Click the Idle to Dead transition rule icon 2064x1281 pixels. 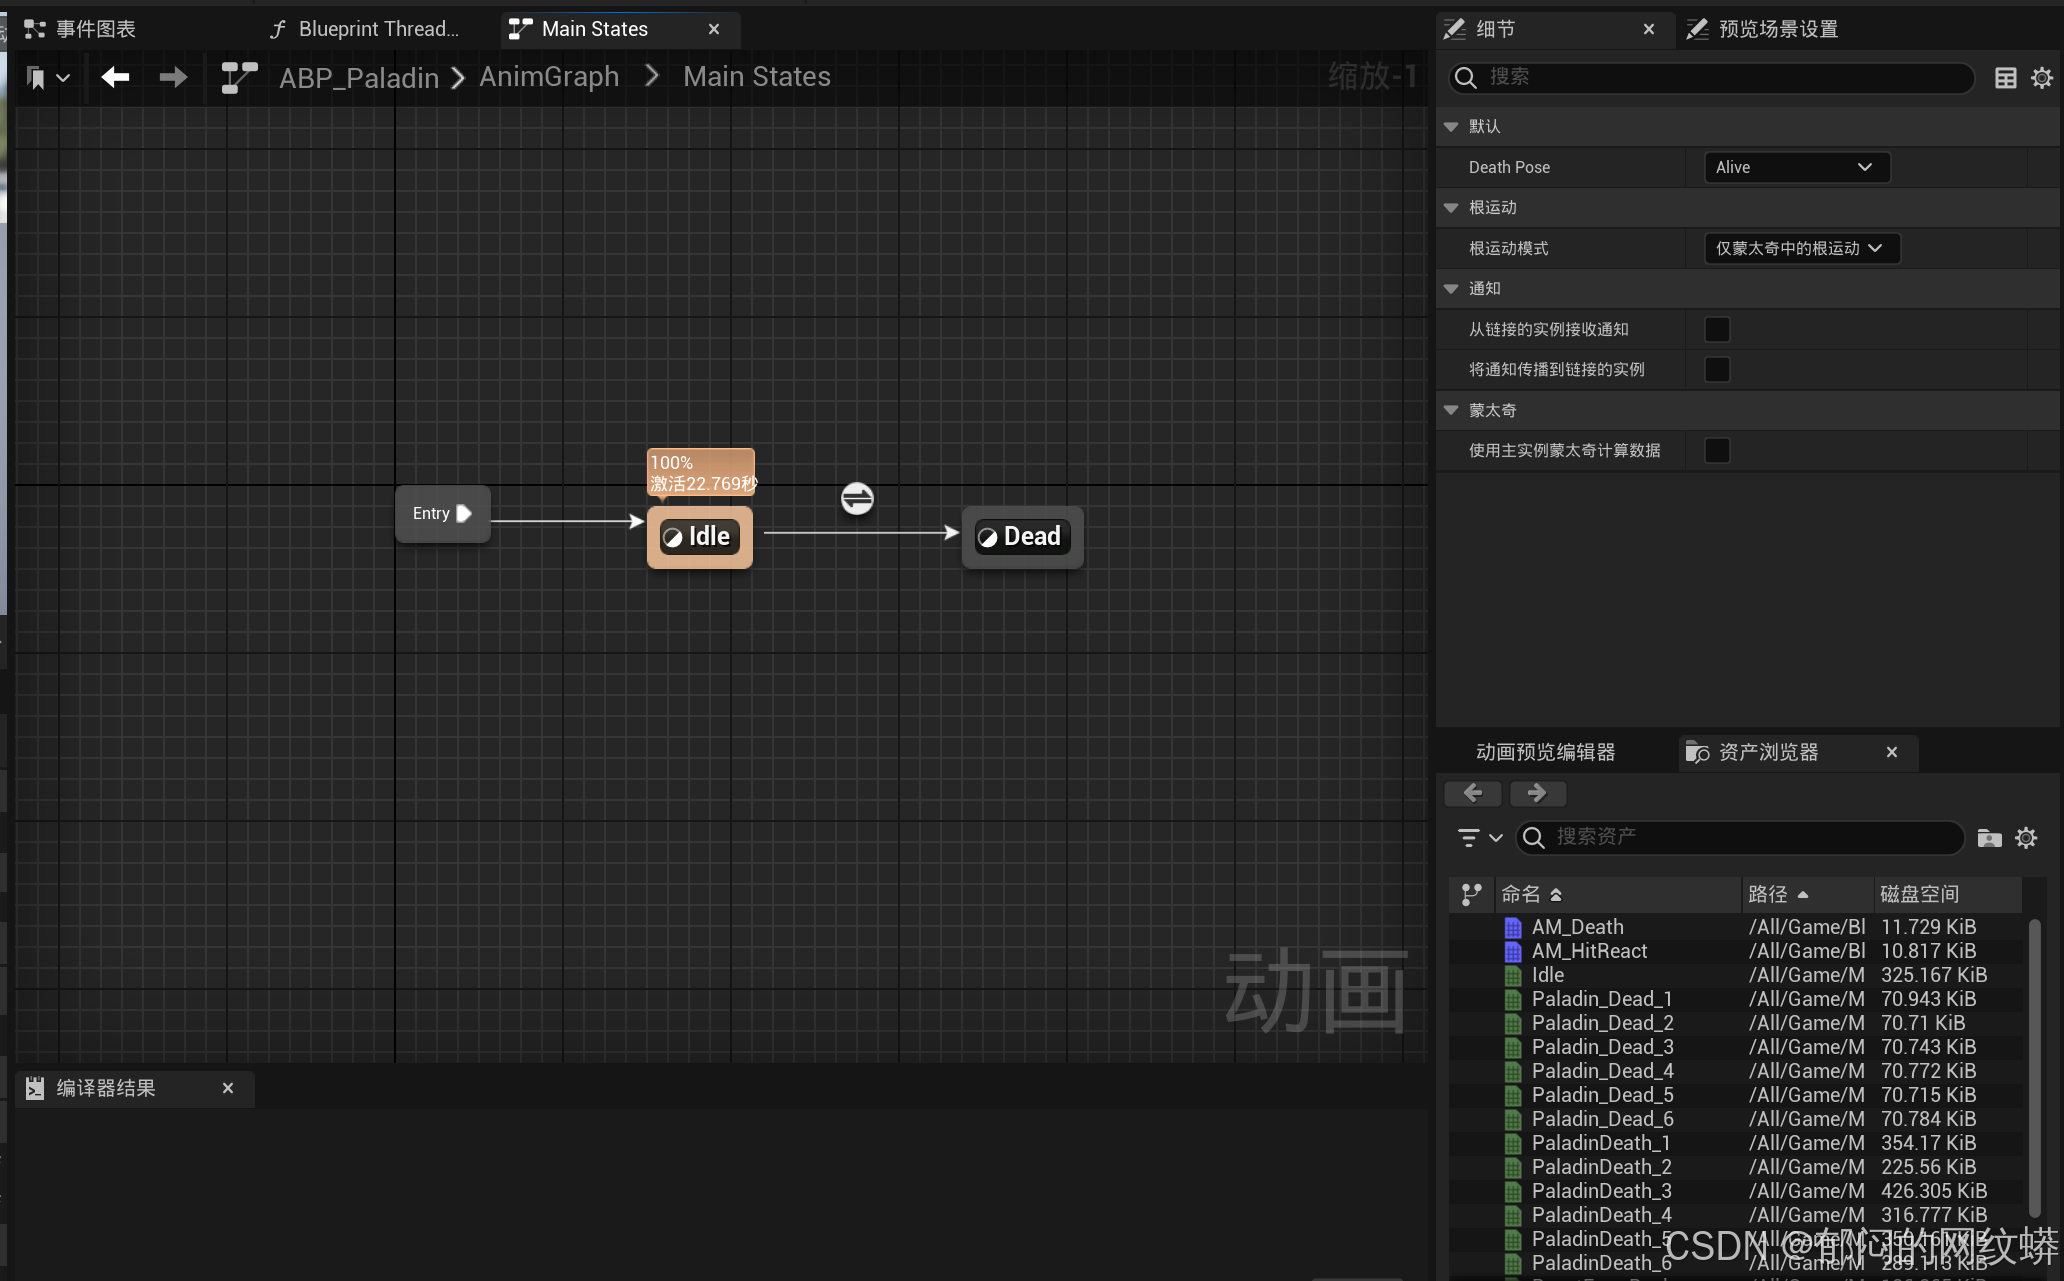(x=857, y=498)
